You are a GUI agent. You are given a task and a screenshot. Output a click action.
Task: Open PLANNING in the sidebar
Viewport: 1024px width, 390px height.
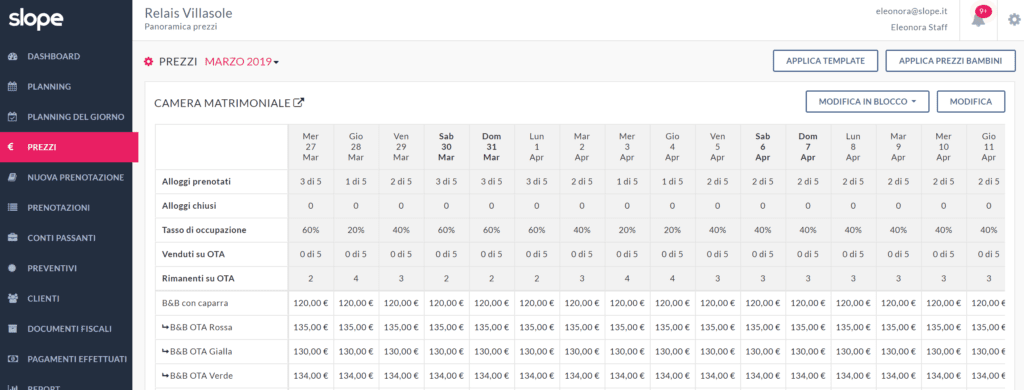tap(49, 87)
